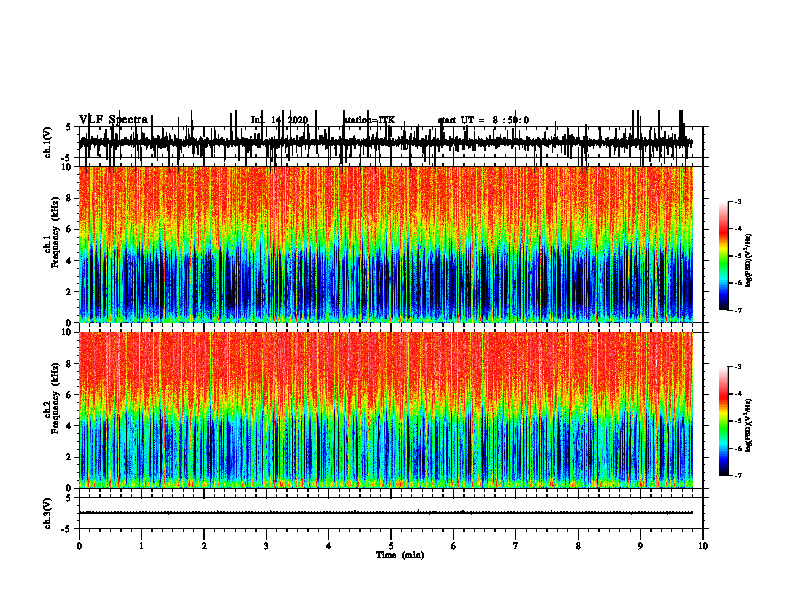Viewport: 792px width, 612px height.
Task: Click time axis tick label "6"
Action: pyautogui.click(x=454, y=546)
